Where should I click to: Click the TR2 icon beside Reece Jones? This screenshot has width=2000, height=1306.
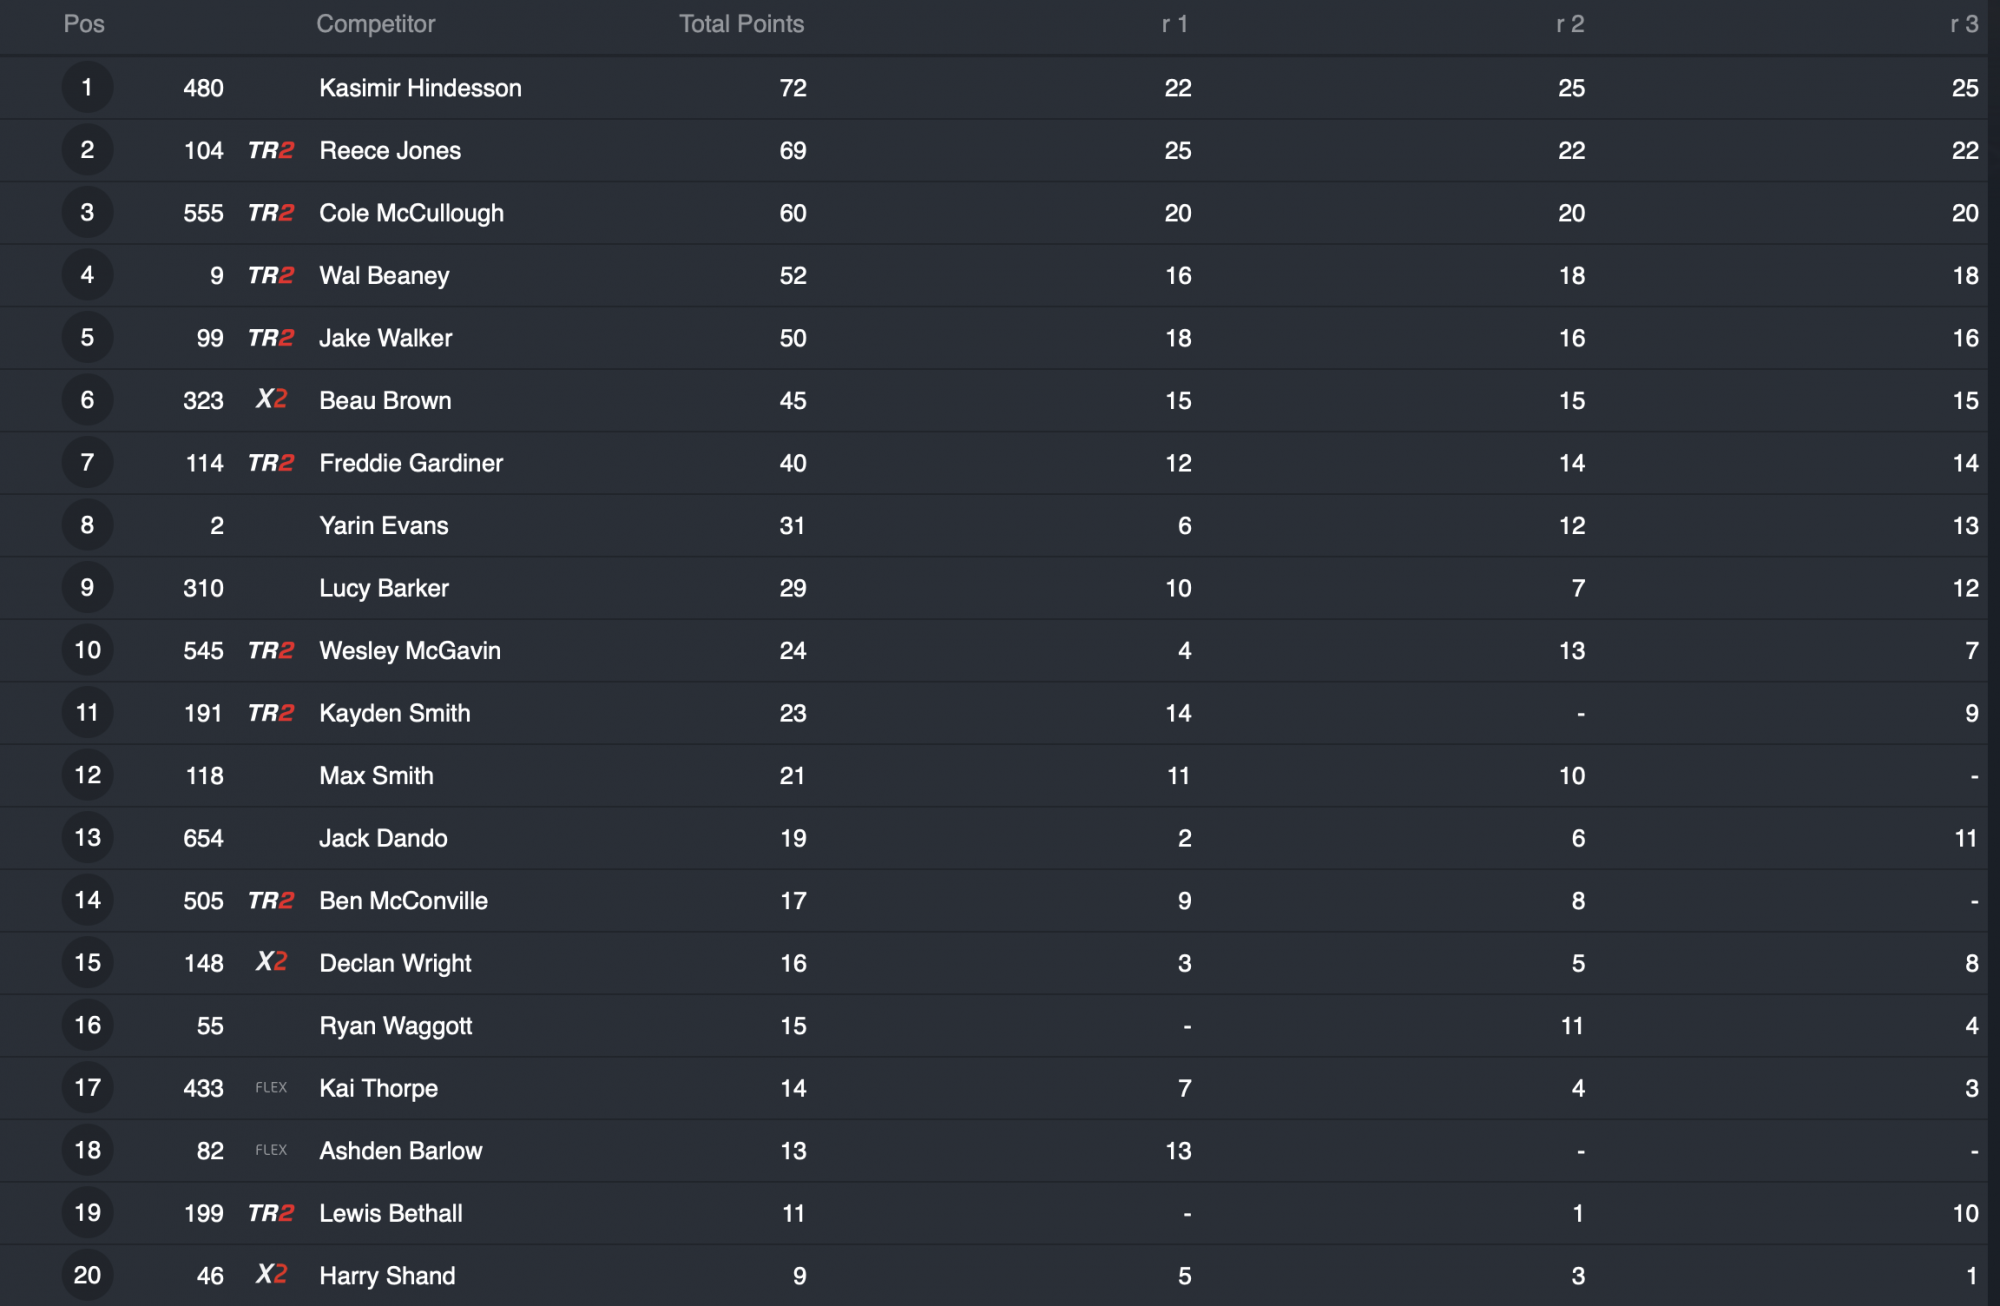271,150
